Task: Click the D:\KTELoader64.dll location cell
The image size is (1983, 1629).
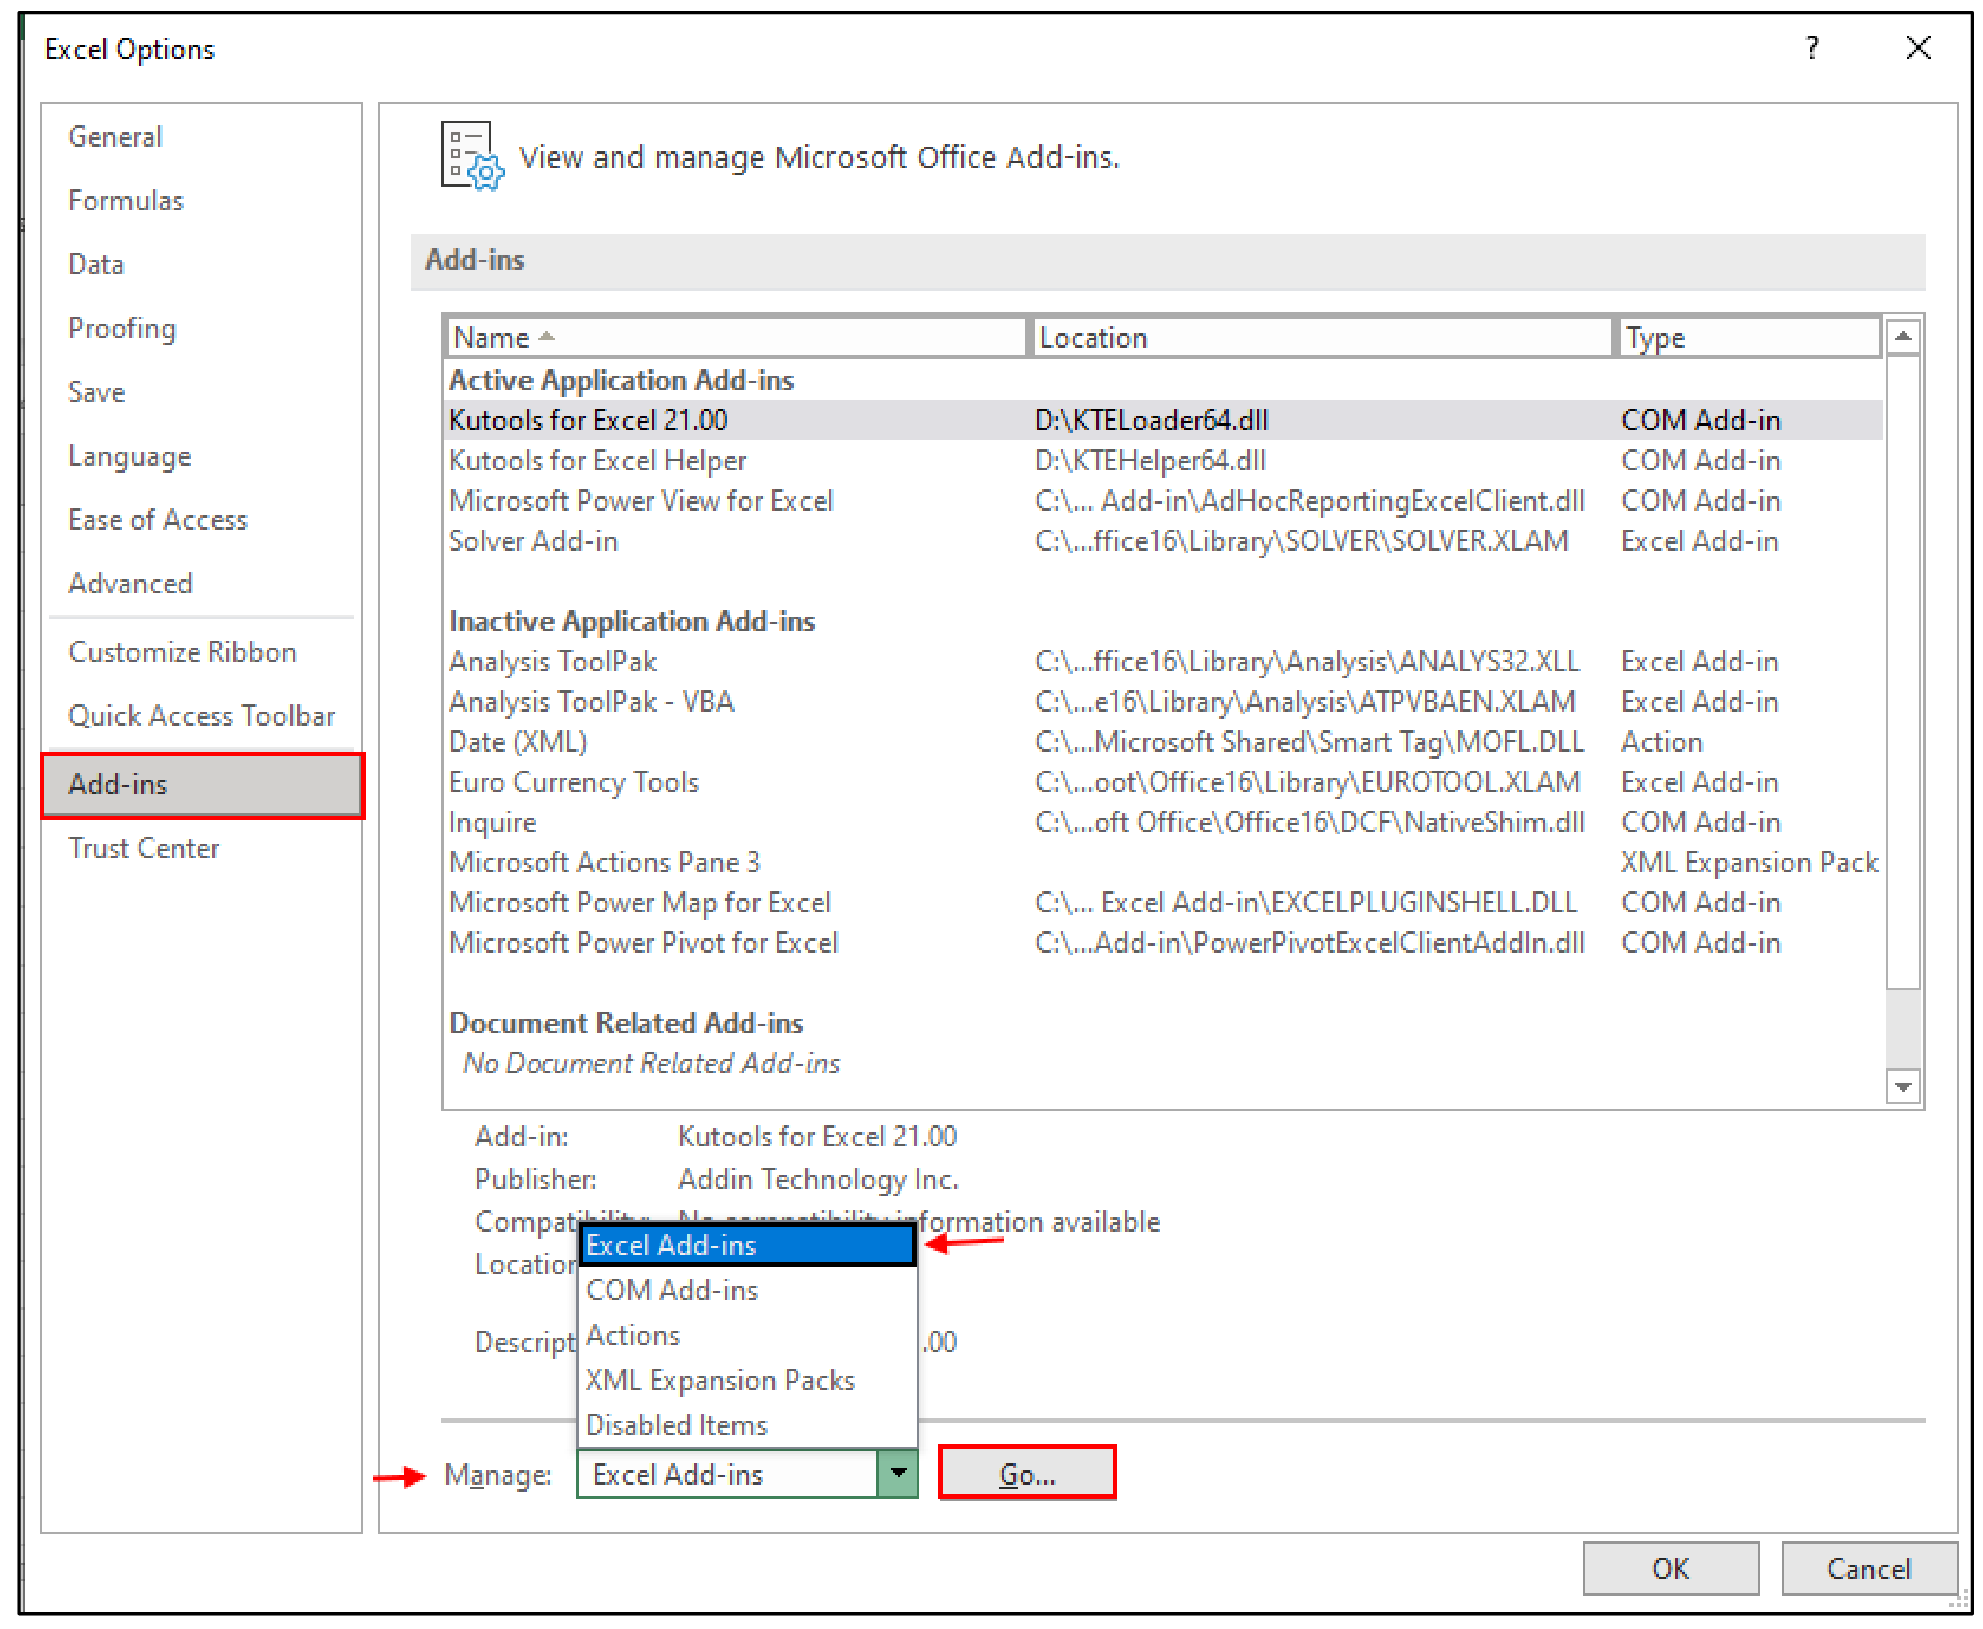Action: click(x=1152, y=421)
